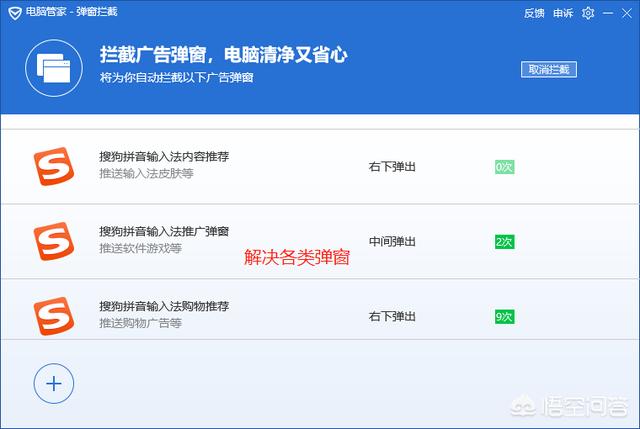Click heading 拦截广告弹窗，电脑清净又省心
This screenshot has height=429, width=640.
[224, 55]
